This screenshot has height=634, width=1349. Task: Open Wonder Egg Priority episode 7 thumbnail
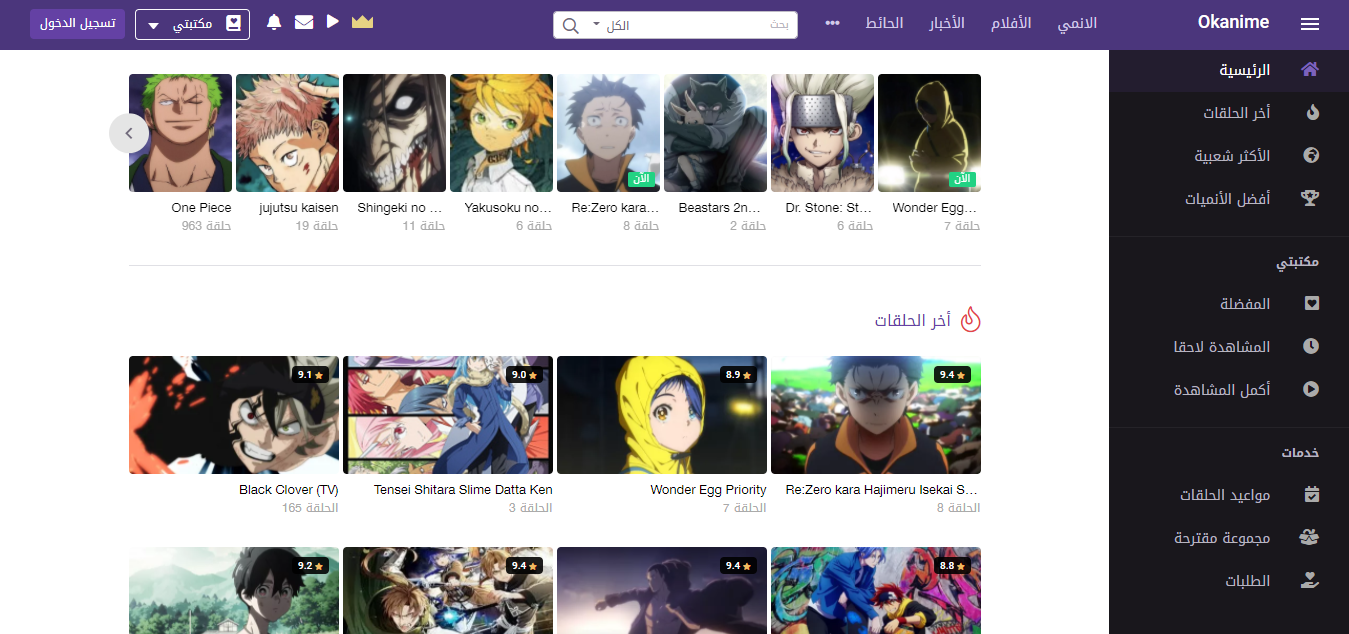coord(662,415)
